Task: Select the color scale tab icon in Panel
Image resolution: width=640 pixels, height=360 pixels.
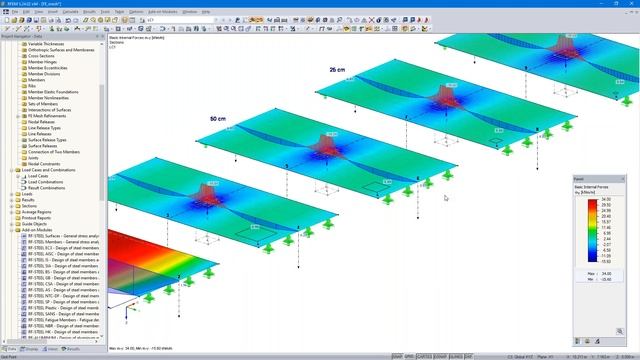Action: point(578,341)
